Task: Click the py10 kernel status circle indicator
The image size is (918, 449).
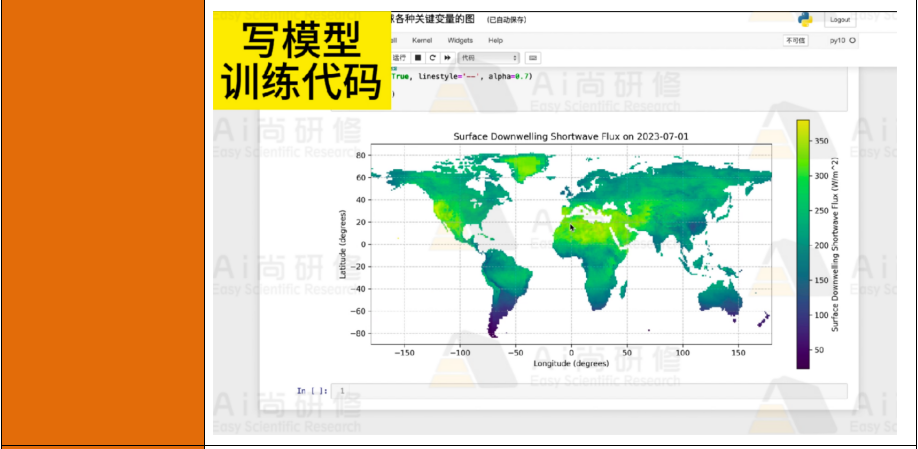Action: (852, 40)
